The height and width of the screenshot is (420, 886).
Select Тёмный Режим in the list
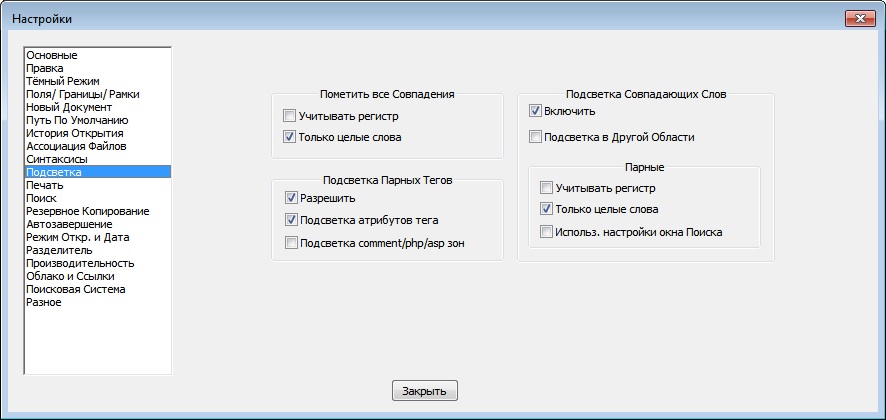point(62,81)
